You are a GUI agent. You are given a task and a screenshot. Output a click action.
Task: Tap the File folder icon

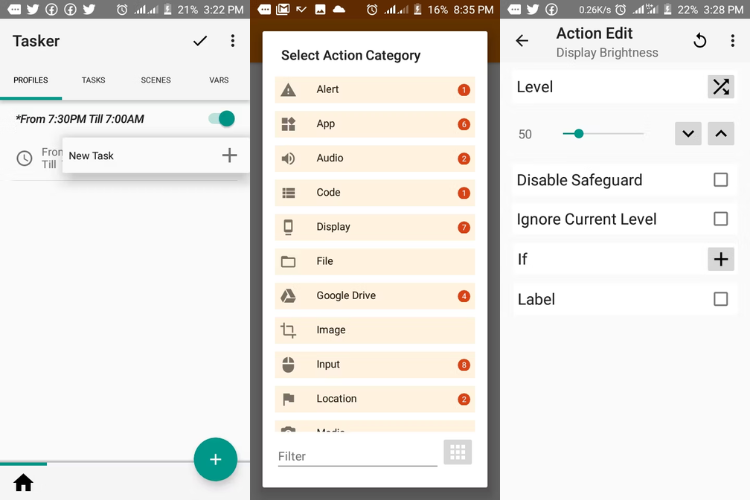[x=288, y=262]
